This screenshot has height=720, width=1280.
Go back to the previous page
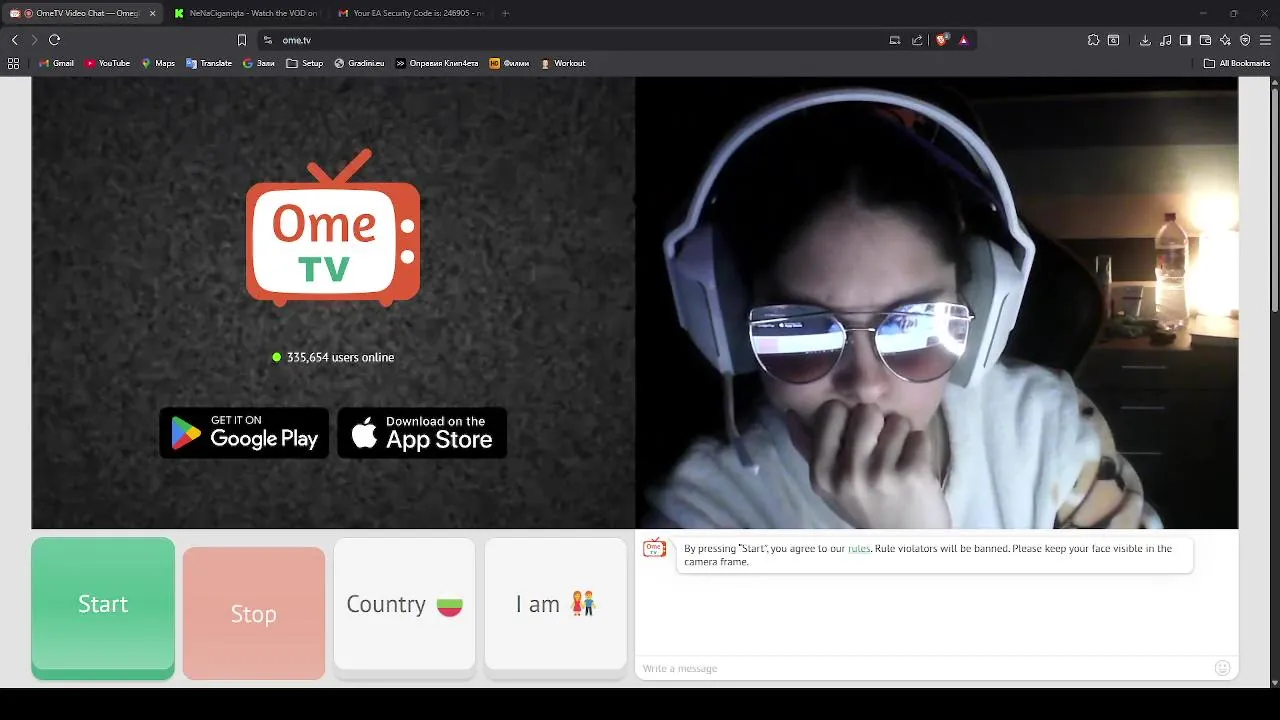click(x=14, y=40)
